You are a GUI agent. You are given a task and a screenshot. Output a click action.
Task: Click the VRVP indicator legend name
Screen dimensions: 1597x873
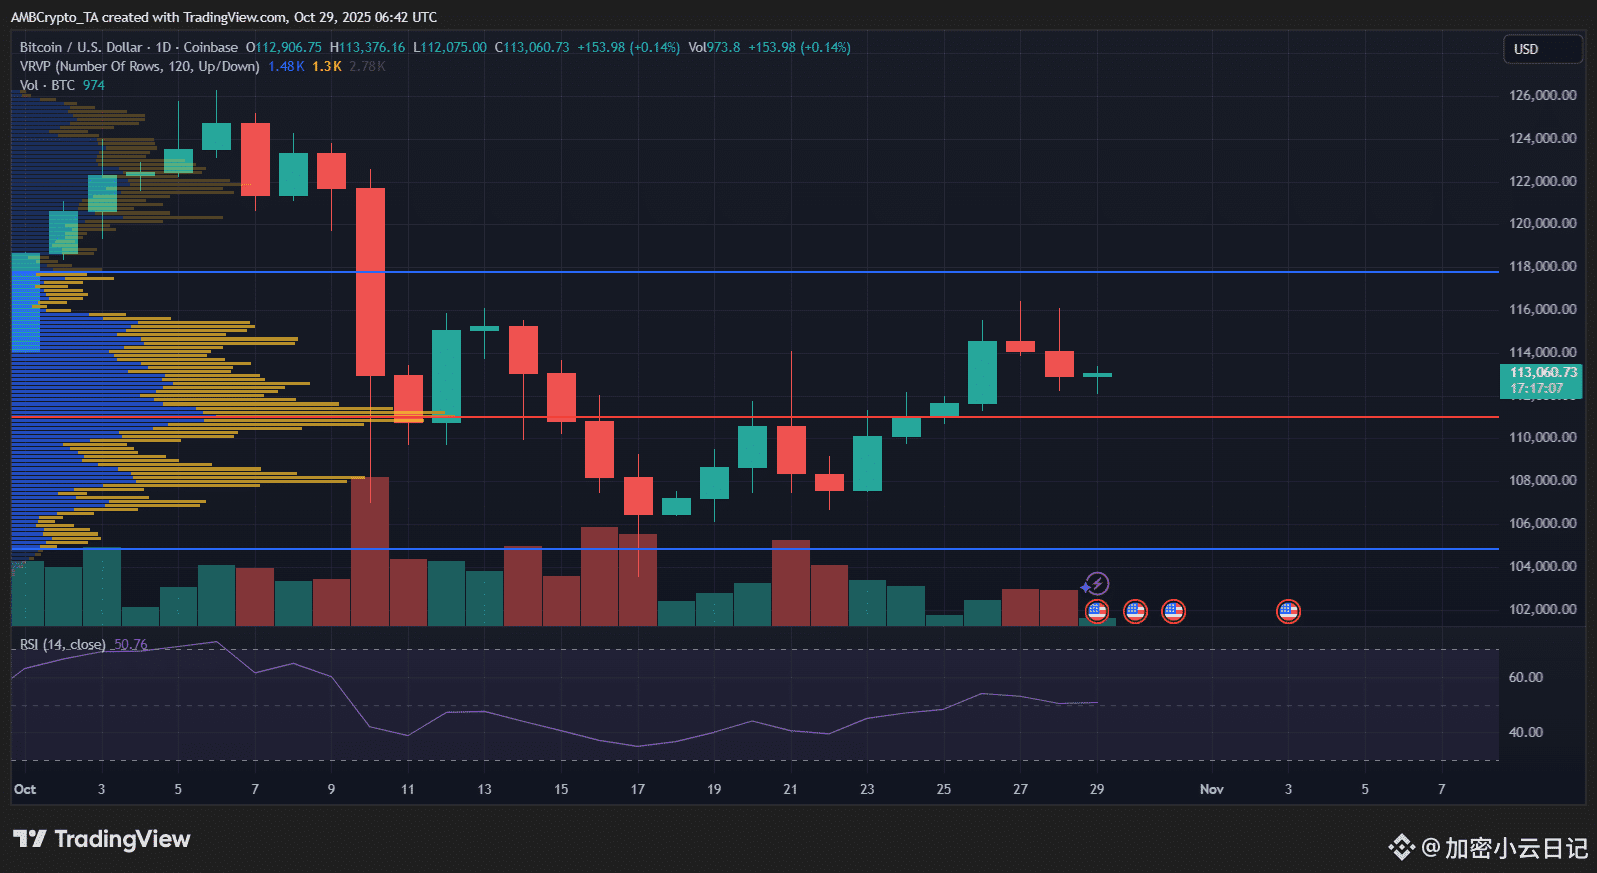click(139, 66)
